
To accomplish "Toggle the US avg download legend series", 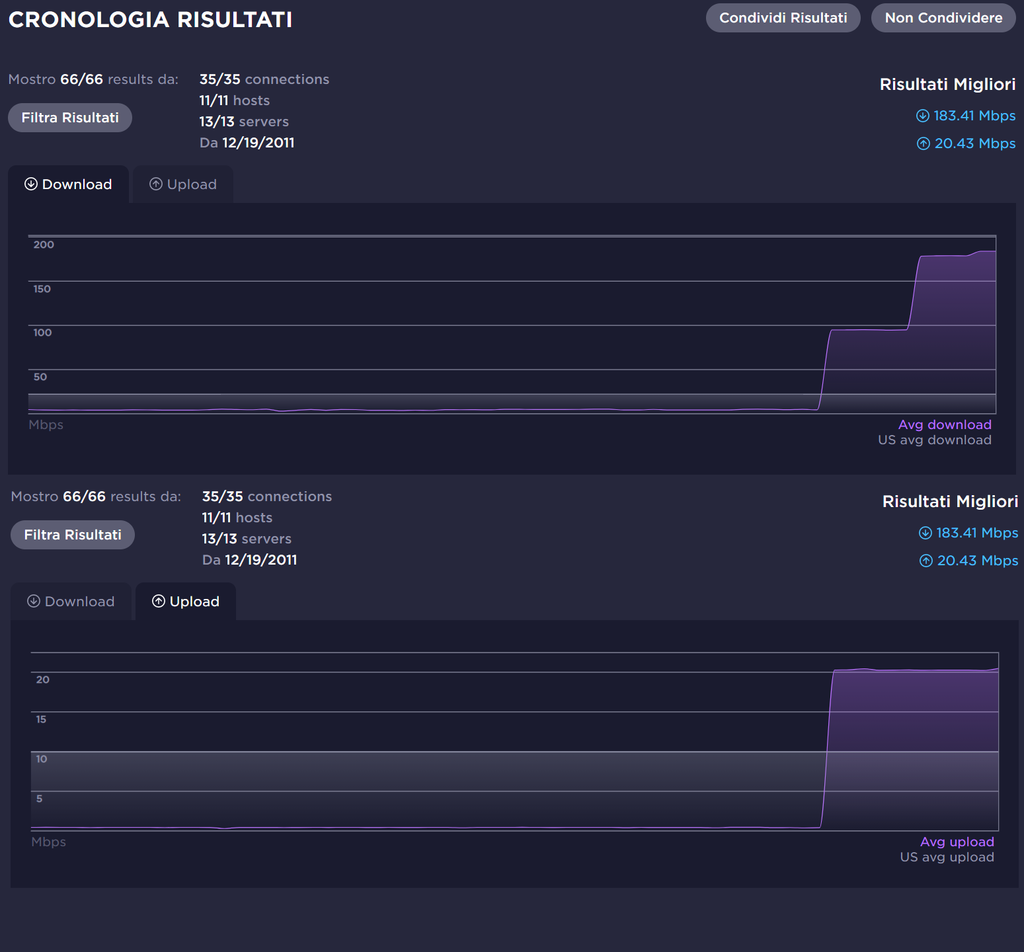I will tap(934, 440).
